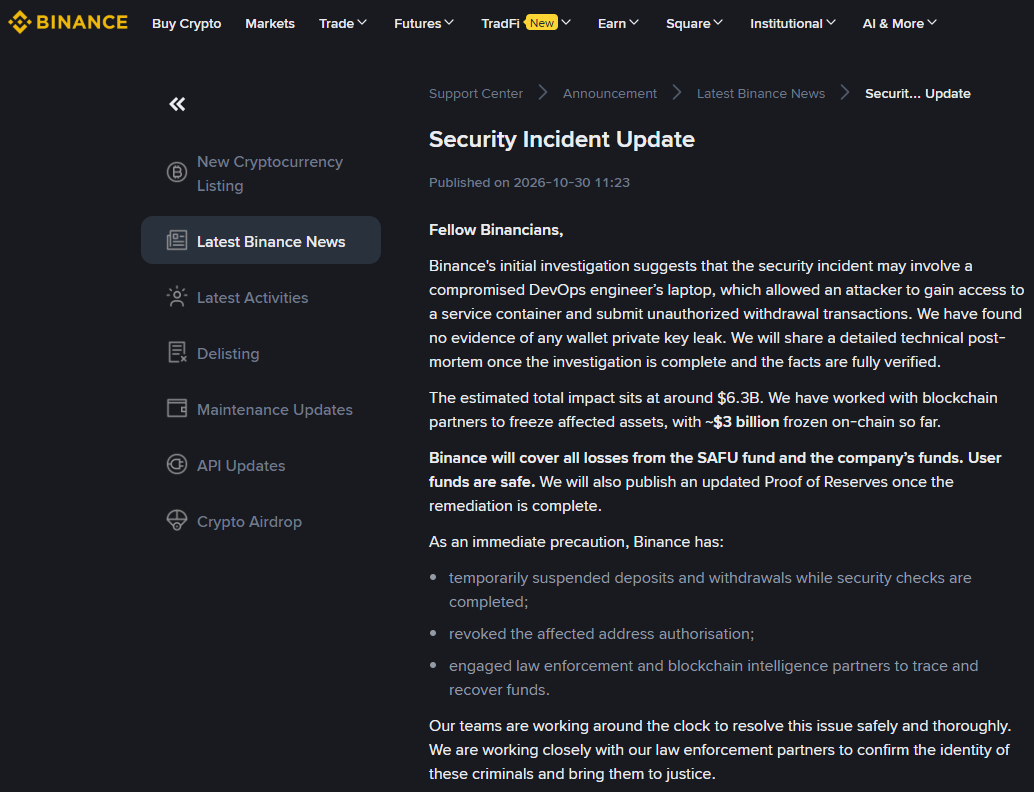The height and width of the screenshot is (792, 1034).
Task: Click the New badge beside TradFi
Action: pos(541,22)
